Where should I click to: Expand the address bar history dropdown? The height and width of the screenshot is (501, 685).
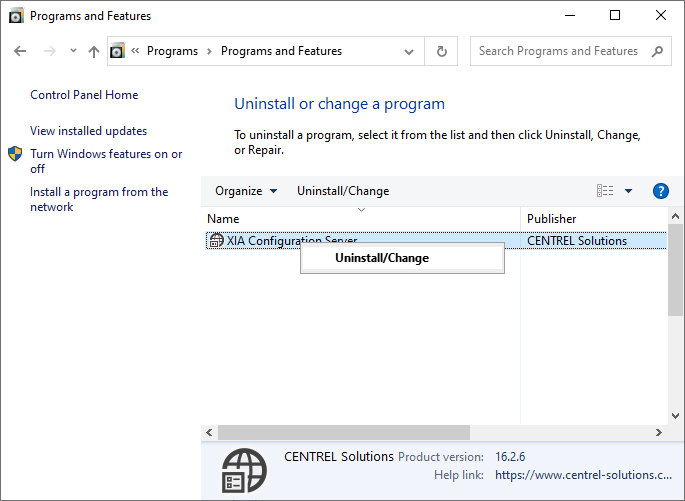coord(409,51)
